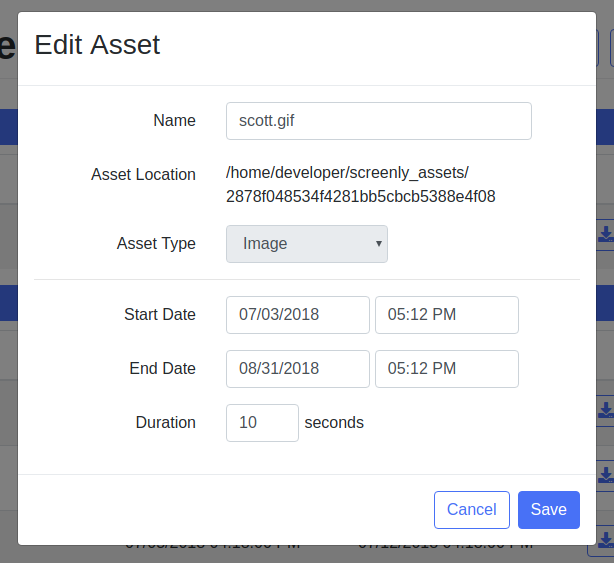Cancel editing the asset

[x=471, y=510]
